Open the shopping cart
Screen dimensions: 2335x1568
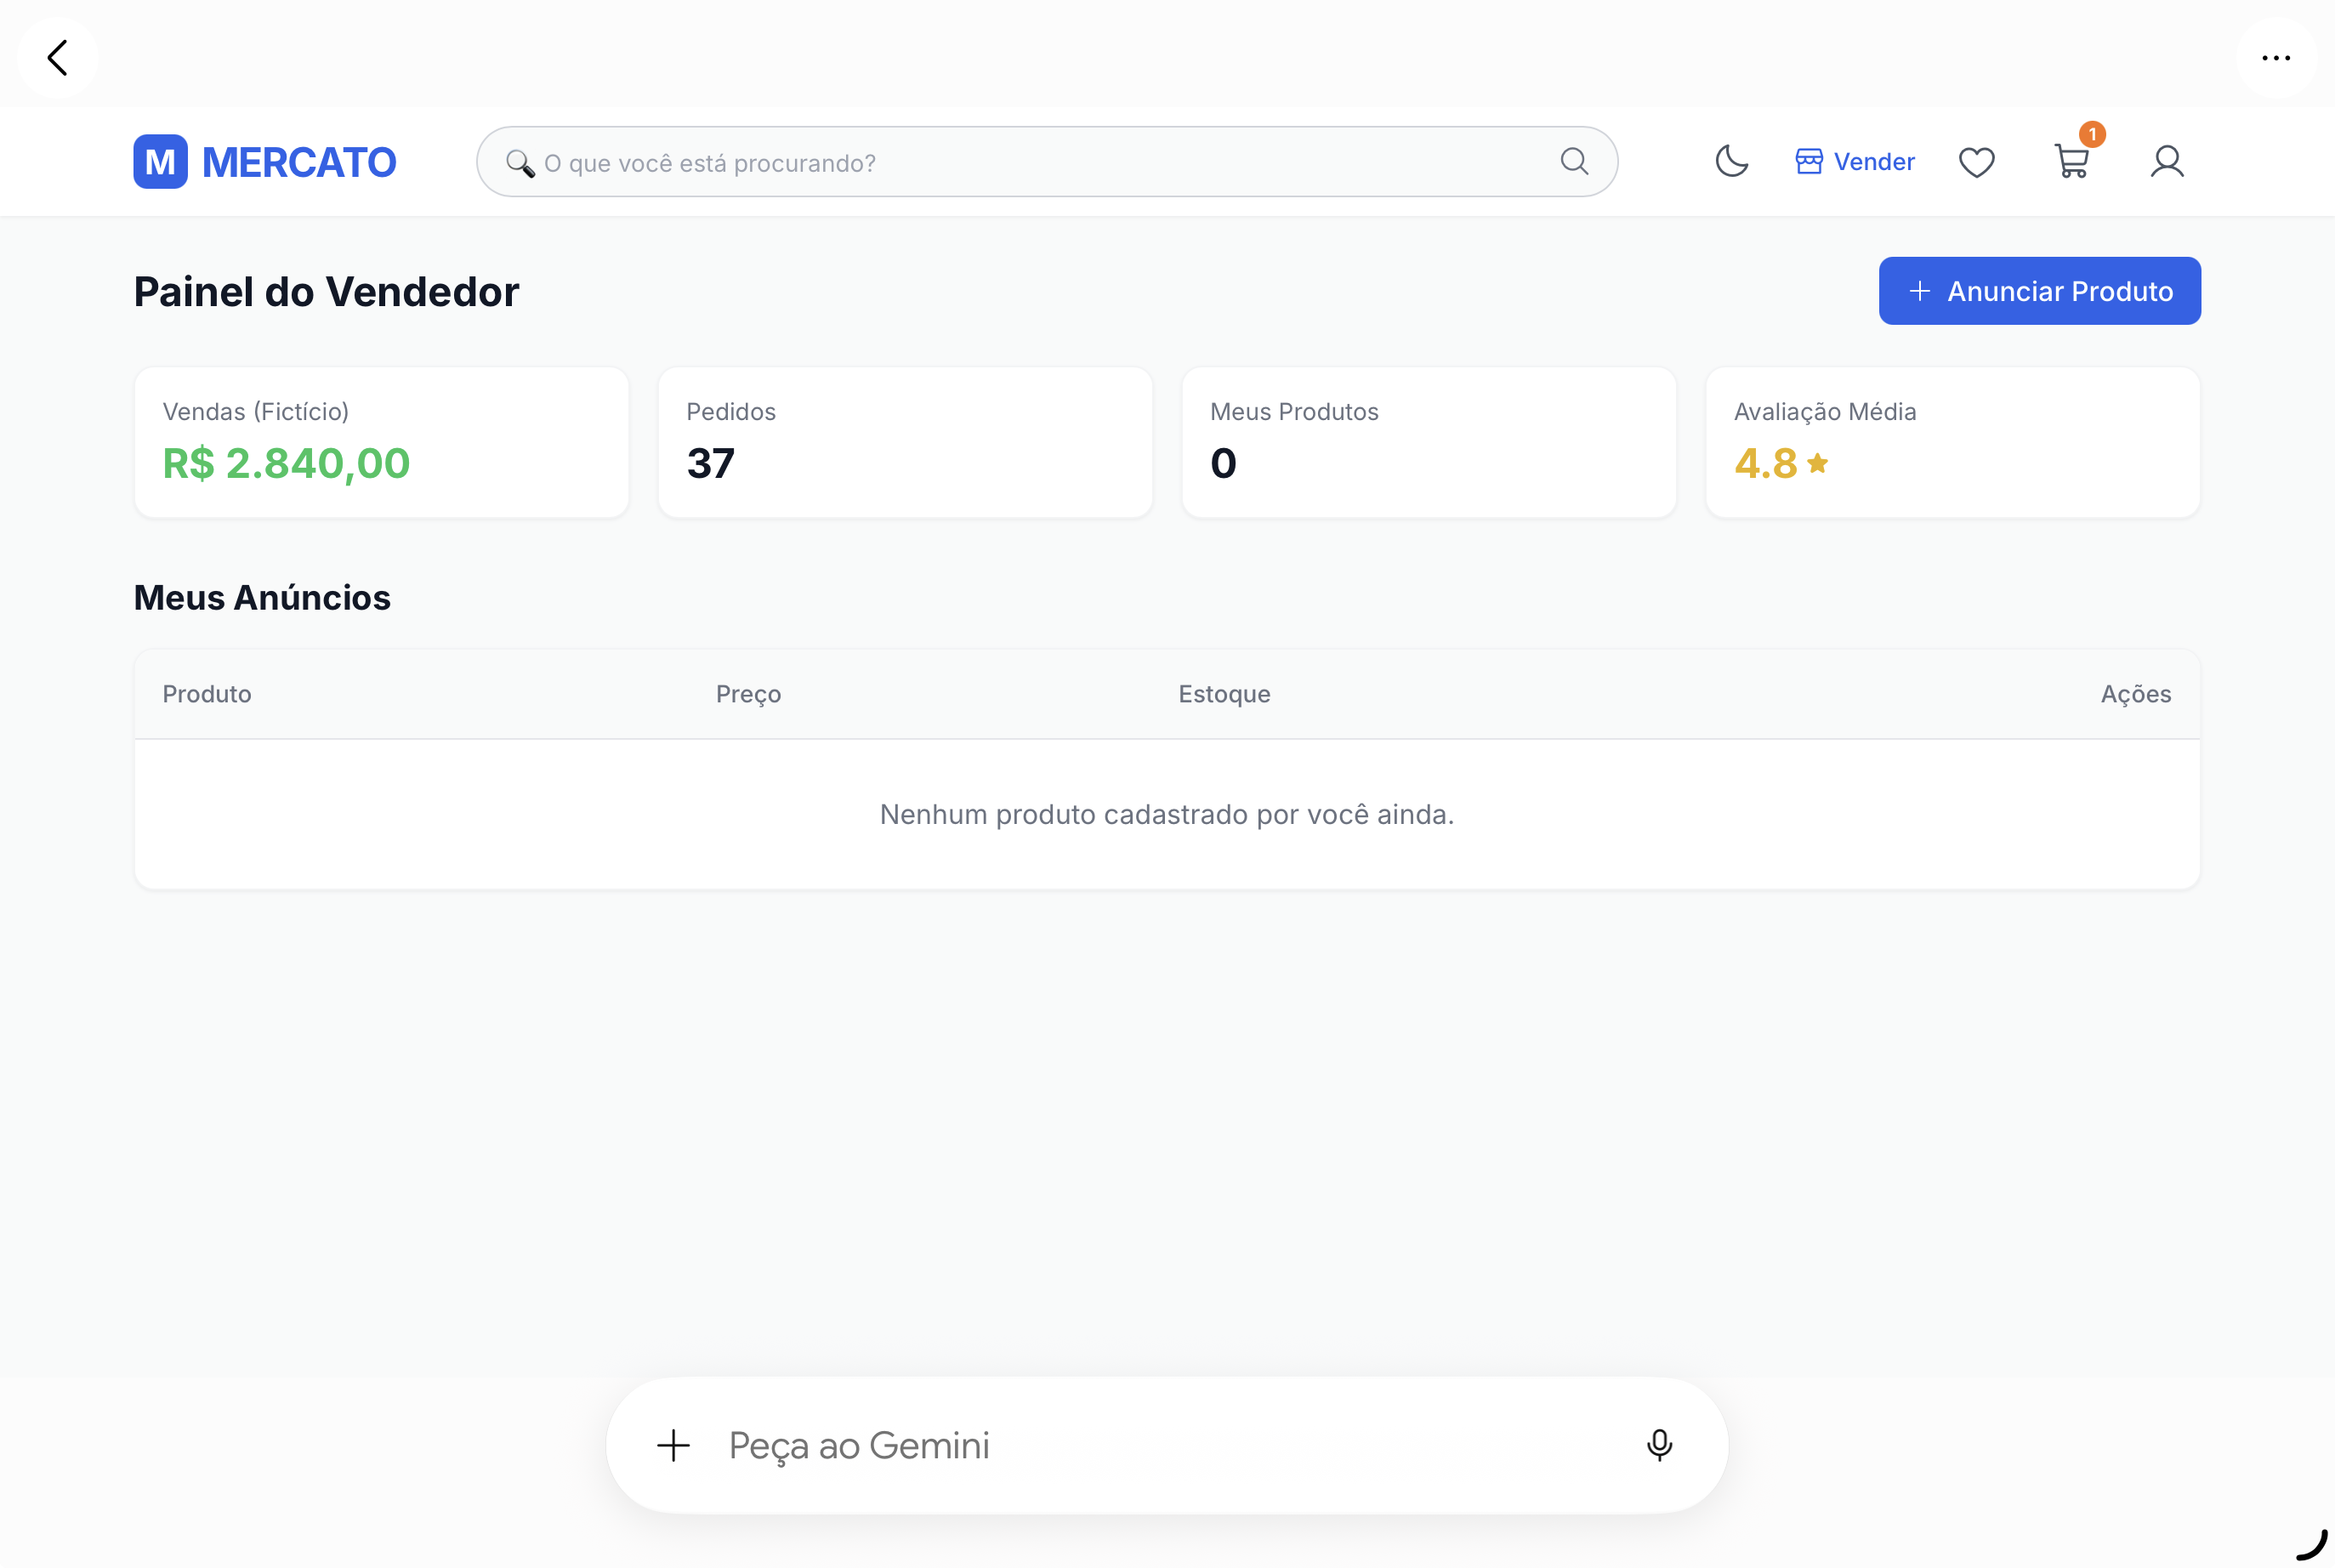pyautogui.click(x=2071, y=162)
